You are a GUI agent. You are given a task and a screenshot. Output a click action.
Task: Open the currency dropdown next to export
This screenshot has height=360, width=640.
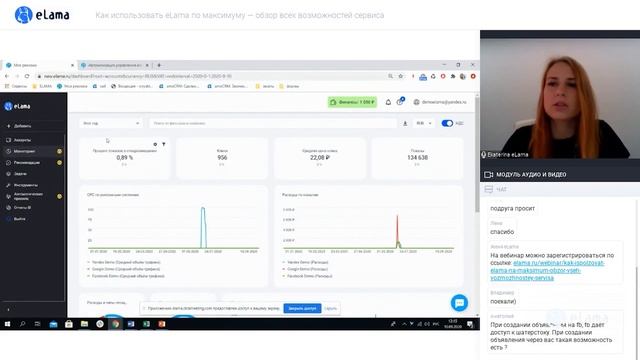424,123
